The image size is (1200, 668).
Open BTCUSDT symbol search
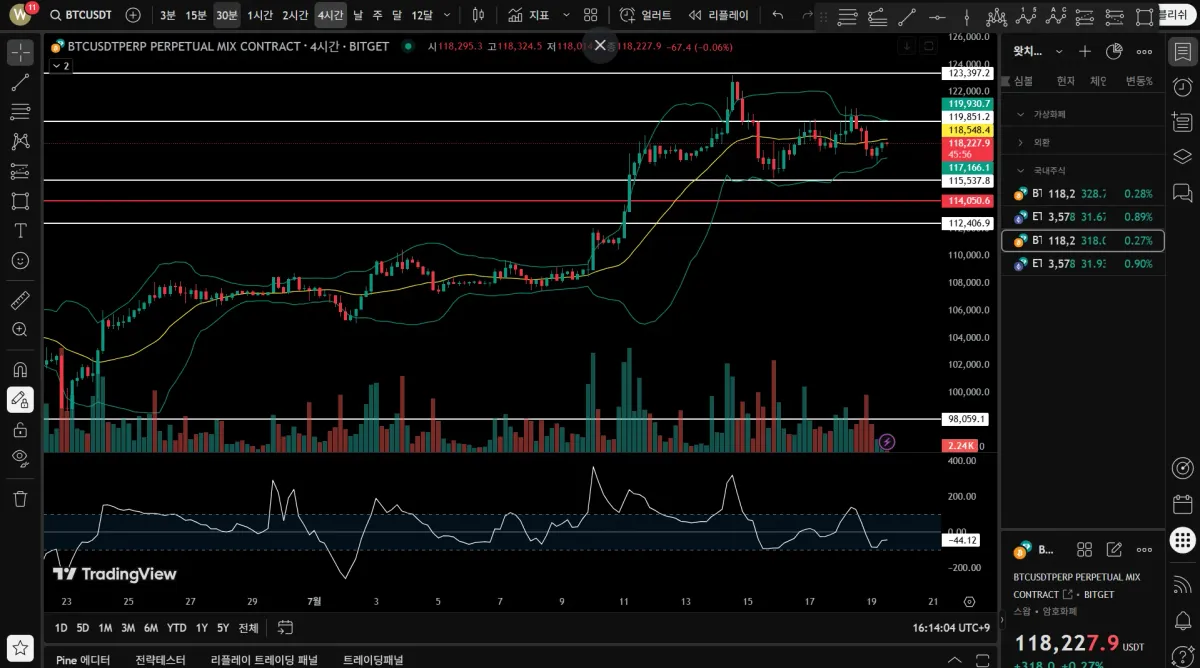point(81,15)
